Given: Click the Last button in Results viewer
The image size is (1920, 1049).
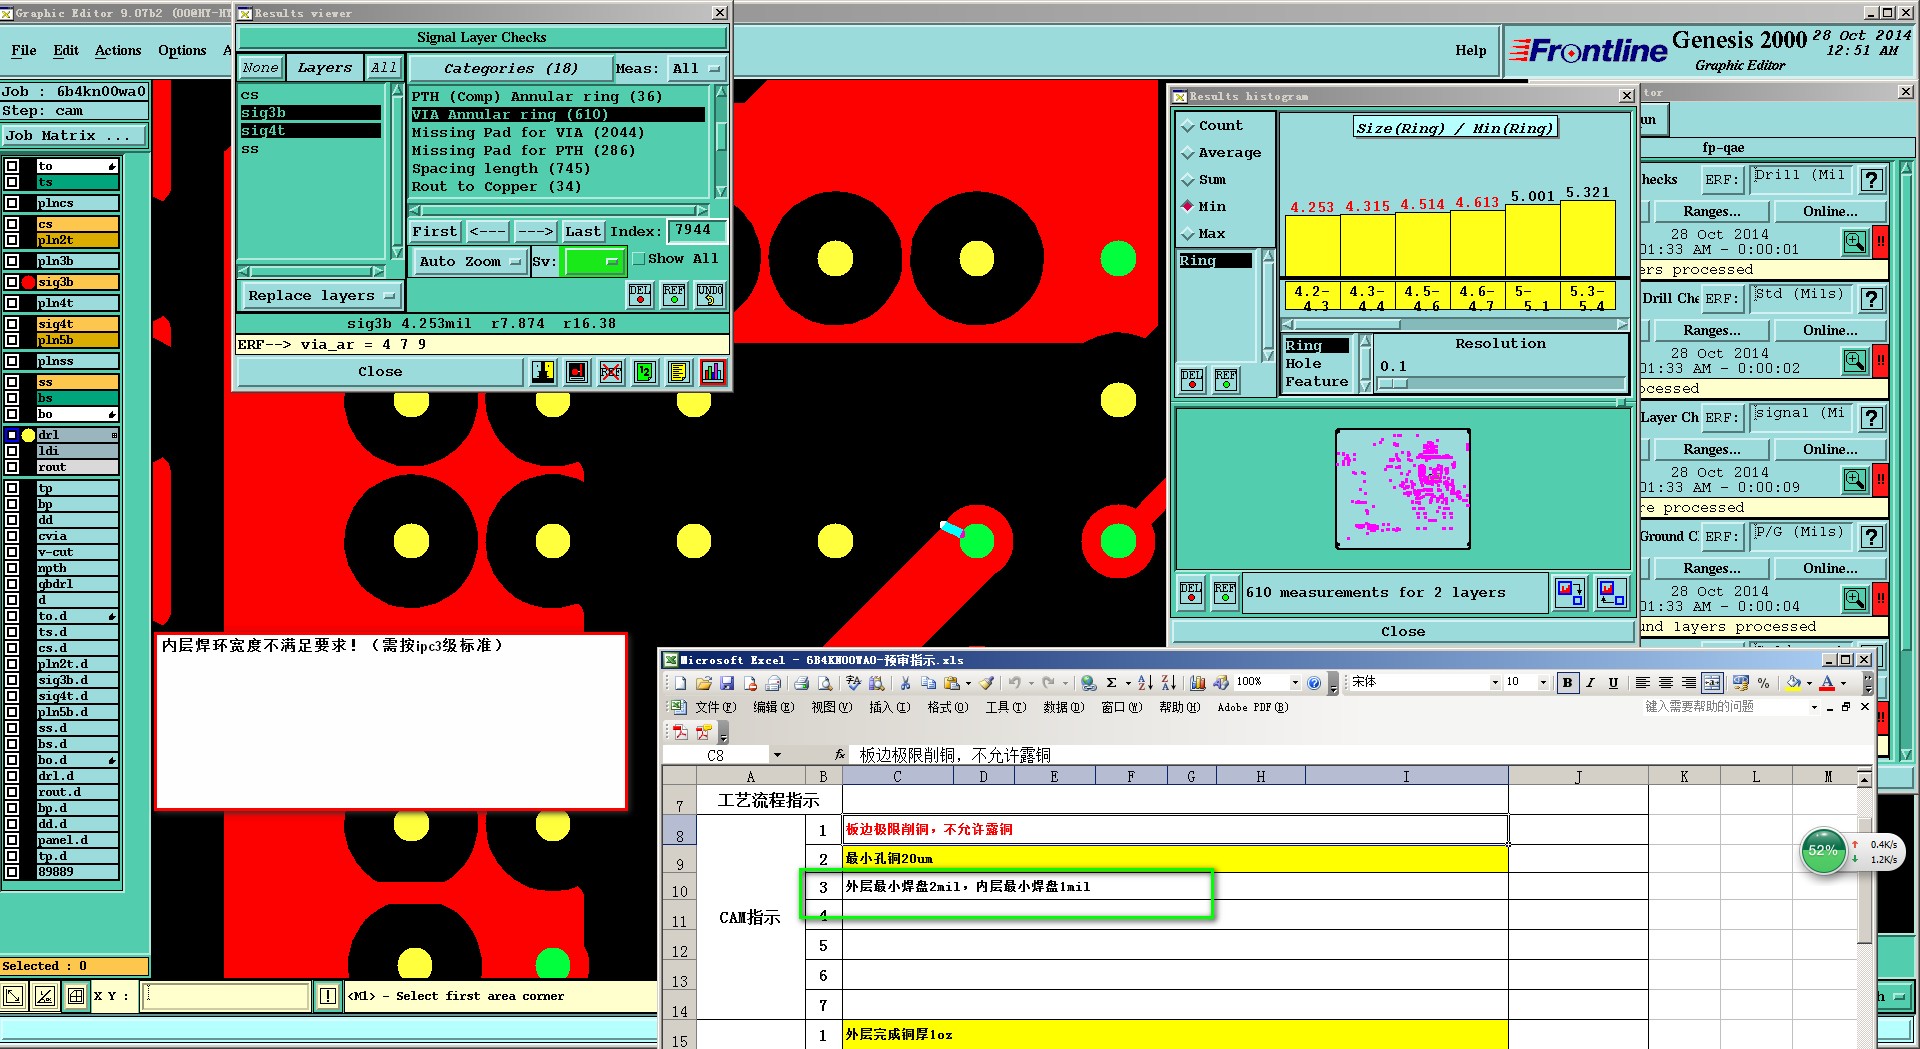Looking at the screenshot, I should click(582, 232).
